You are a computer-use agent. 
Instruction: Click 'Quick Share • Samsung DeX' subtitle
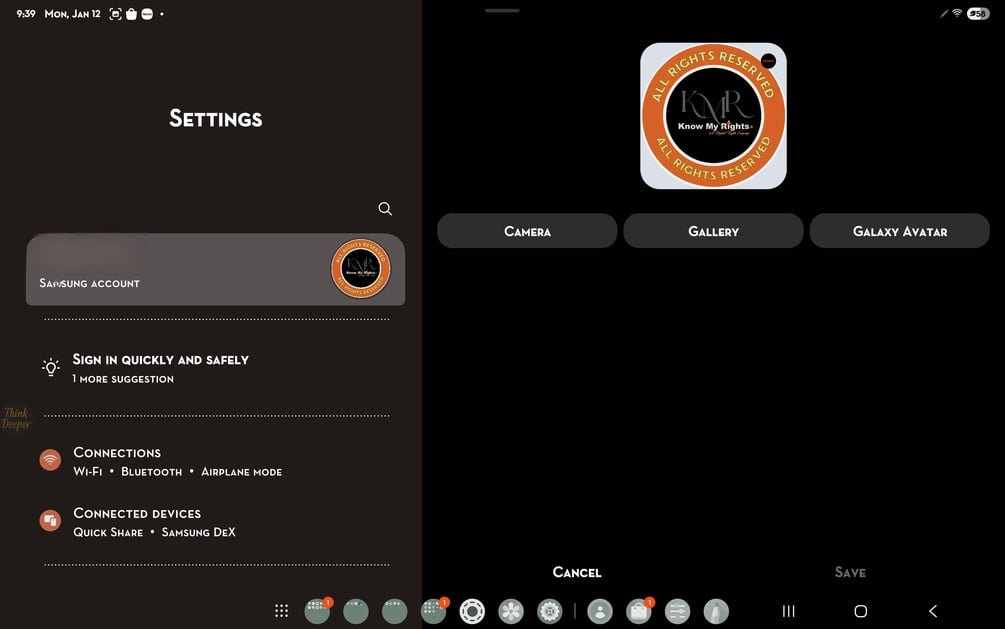[154, 532]
